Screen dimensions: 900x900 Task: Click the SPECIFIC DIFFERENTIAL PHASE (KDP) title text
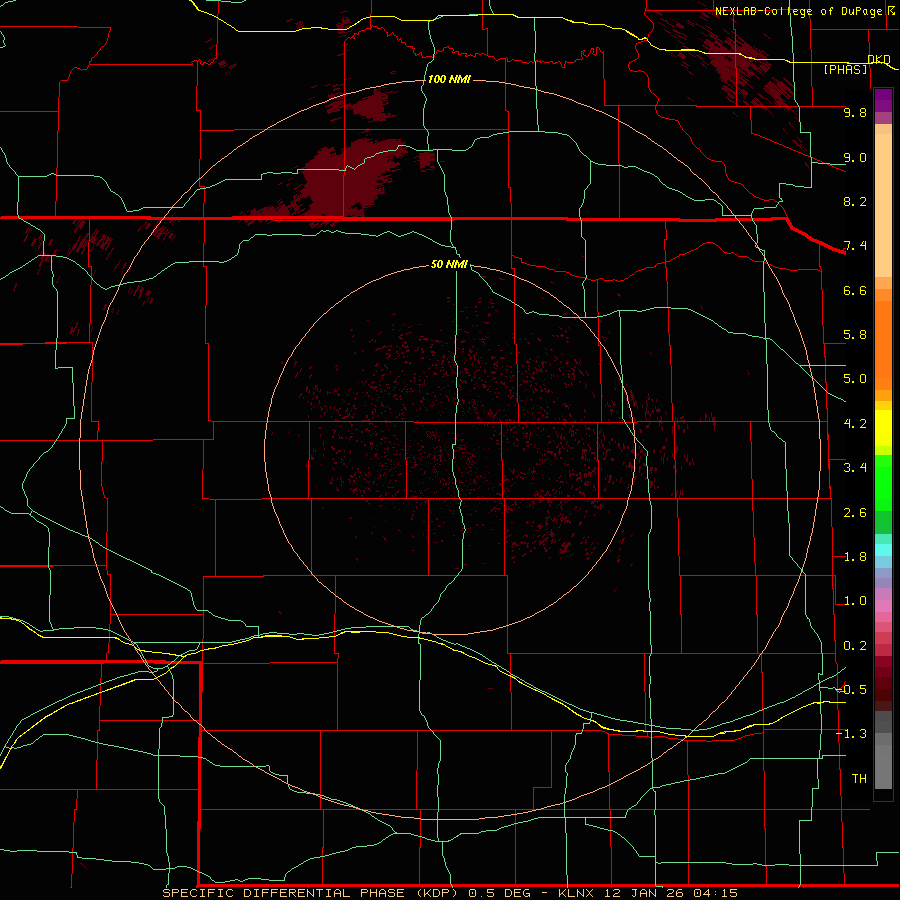(310, 893)
